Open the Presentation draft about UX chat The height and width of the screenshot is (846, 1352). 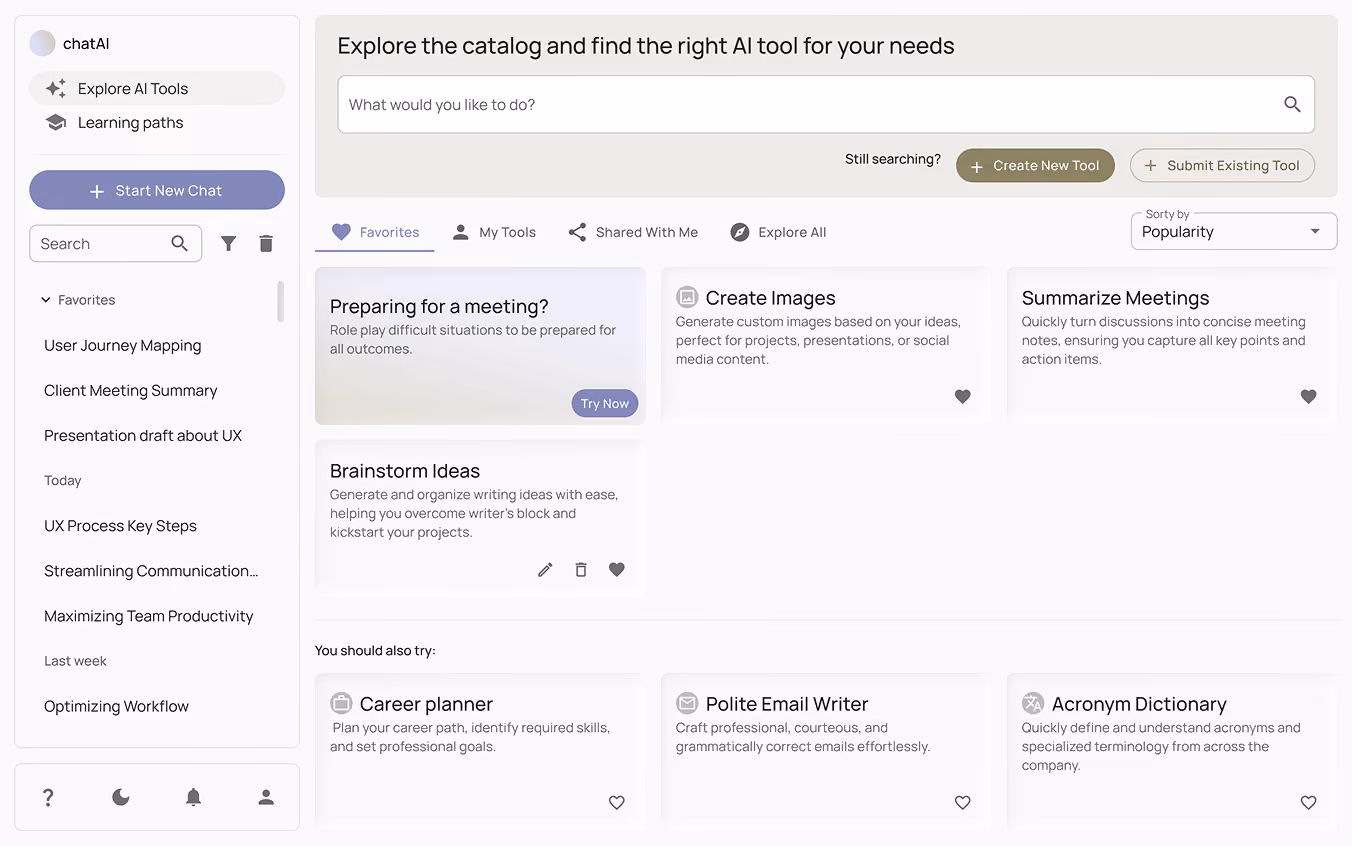coord(143,435)
